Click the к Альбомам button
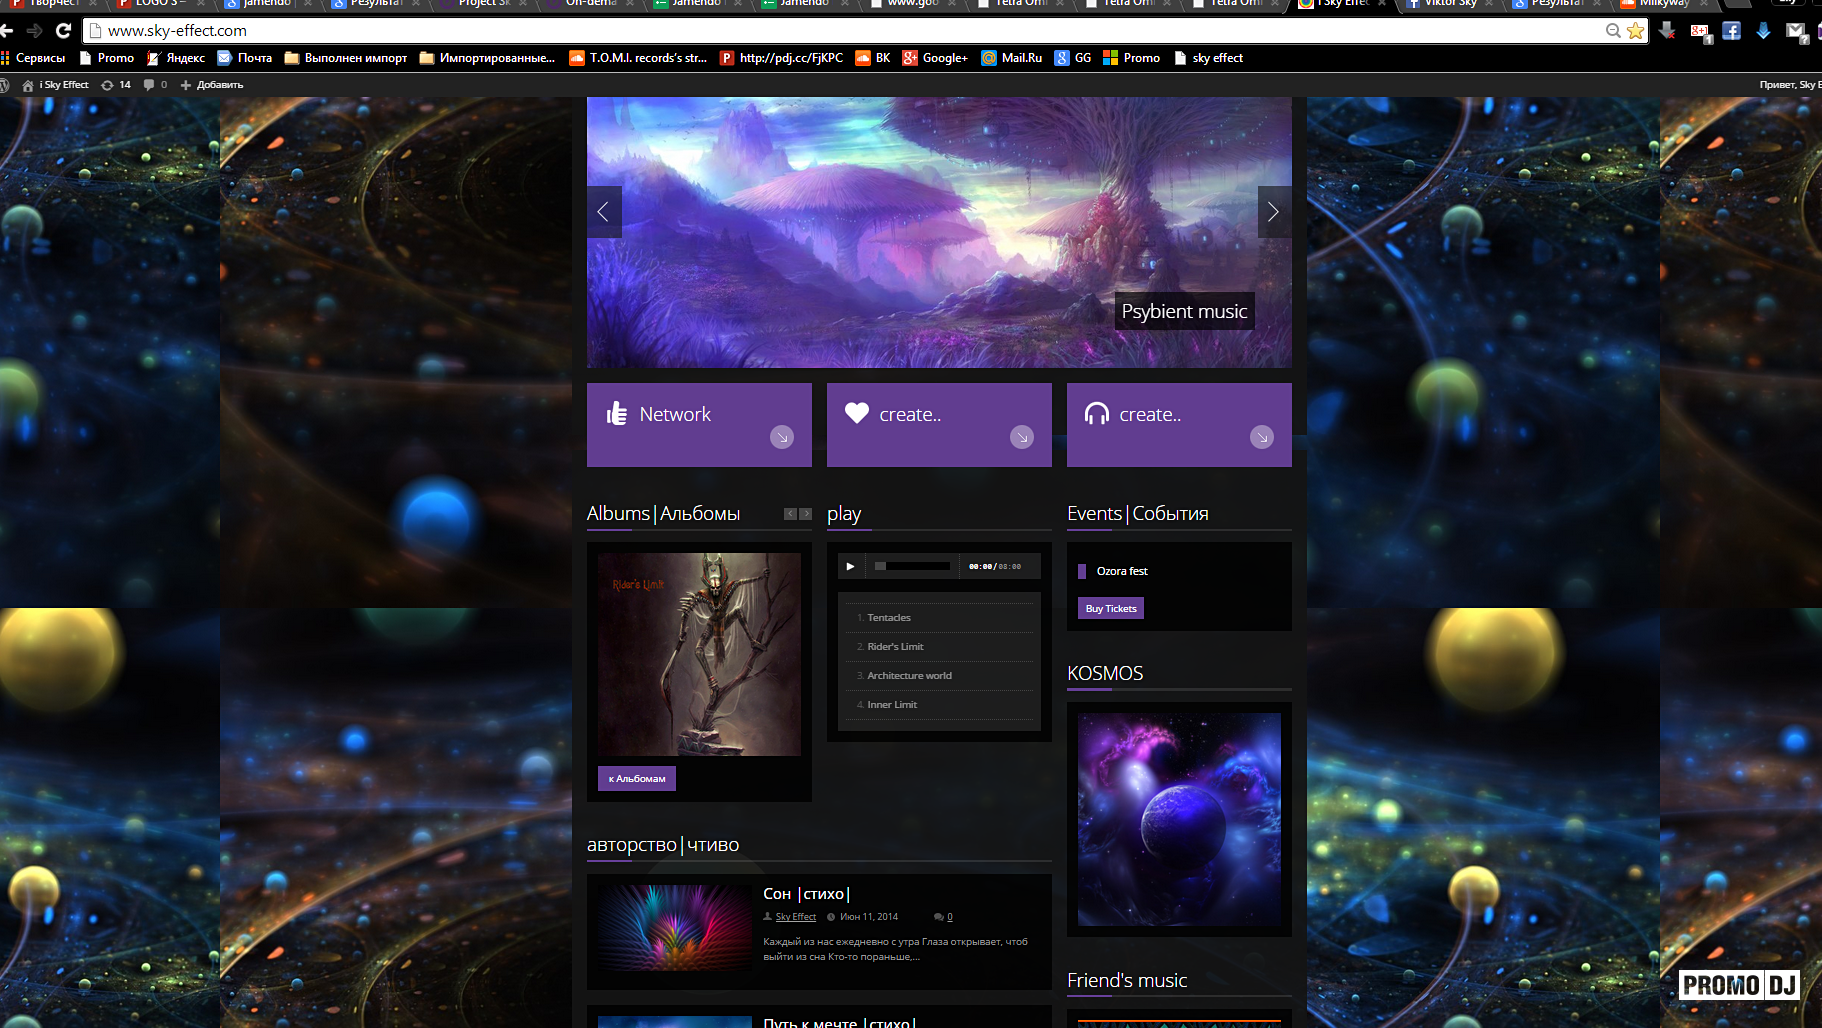The height and width of the screenshot is (1028, 1822). point(636,778)
